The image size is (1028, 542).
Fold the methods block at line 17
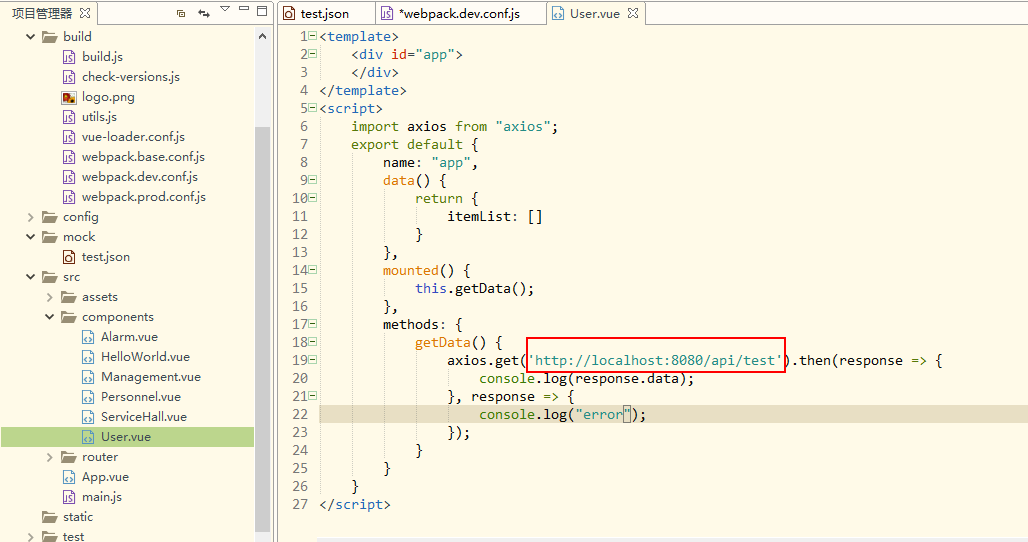(313, 324)
